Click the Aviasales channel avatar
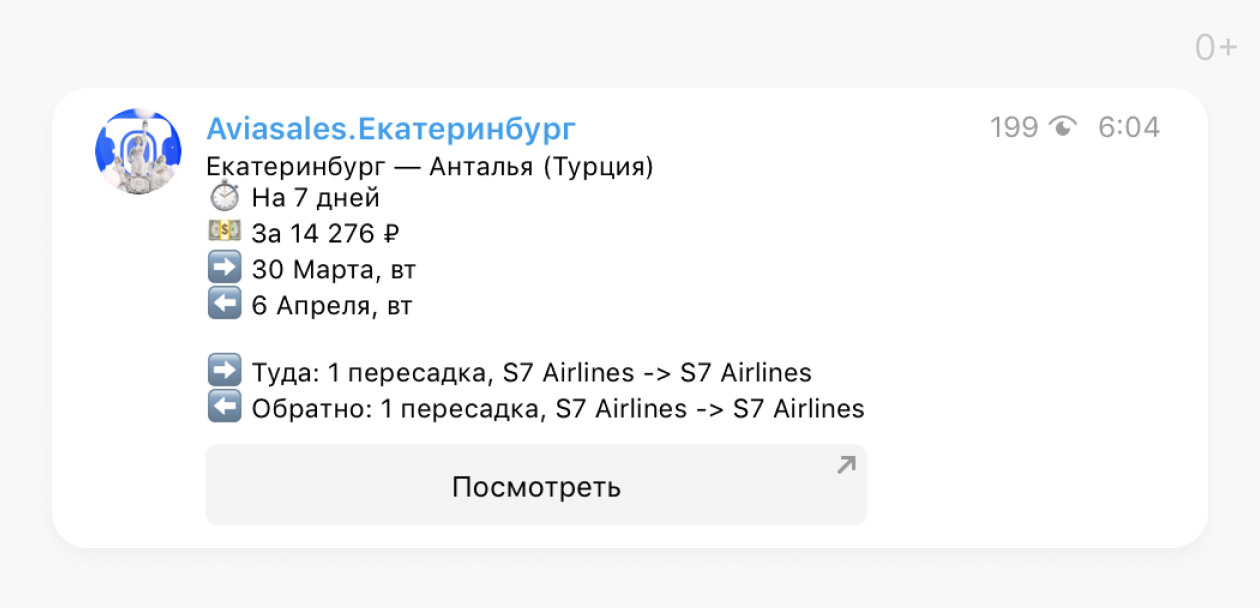Screen dimensions: 1260x608 [x=138, y=152]
